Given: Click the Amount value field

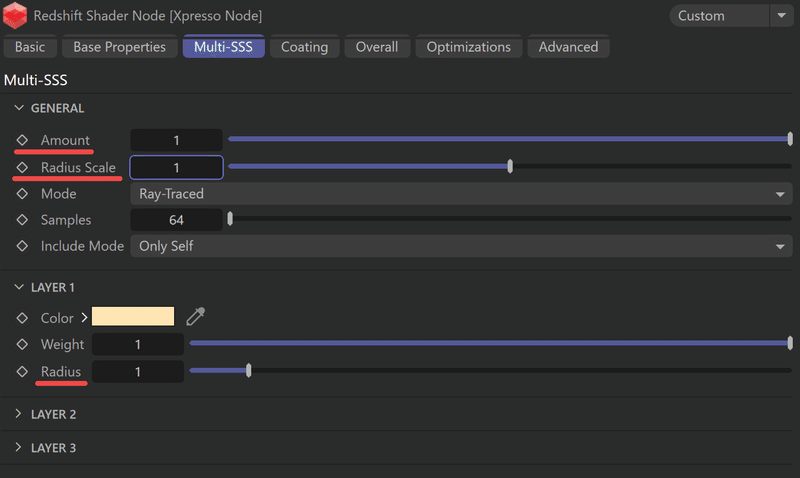Looking at the screenshot, I should point(176,140).
